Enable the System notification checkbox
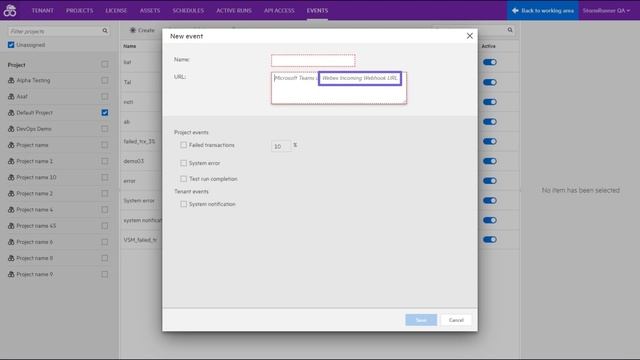Viewport: 640px width, 360px height. pyautogui.click(x=184, y=204)
